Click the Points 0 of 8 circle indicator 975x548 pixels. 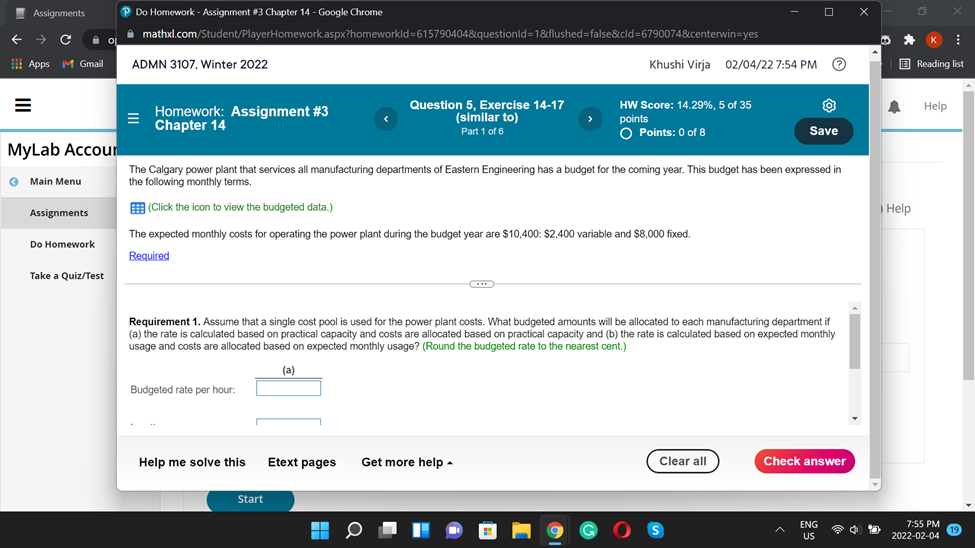tap(626, 133)
